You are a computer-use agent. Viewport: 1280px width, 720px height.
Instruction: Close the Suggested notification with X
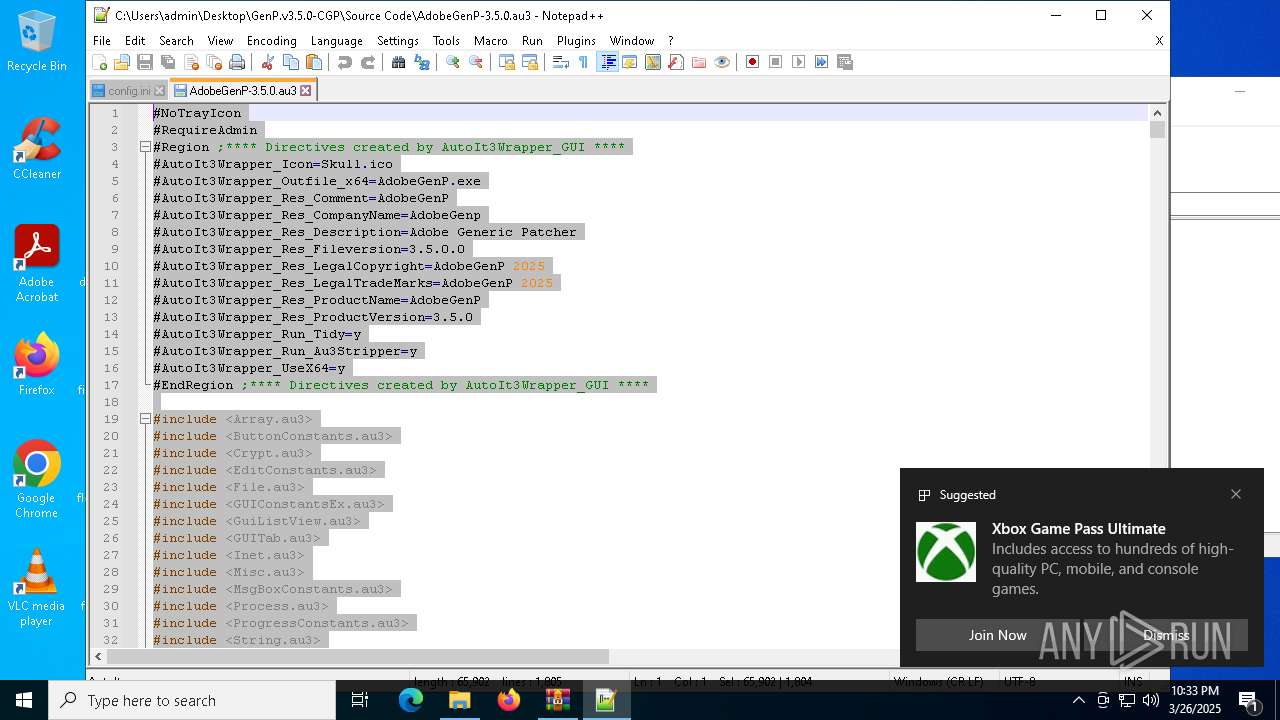[1236, 494]
